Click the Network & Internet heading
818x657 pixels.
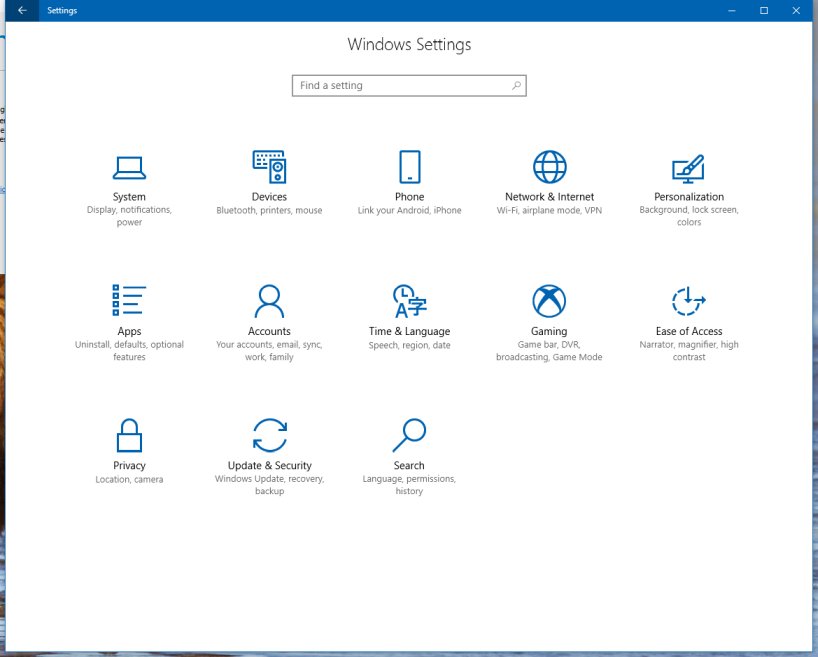549,197
